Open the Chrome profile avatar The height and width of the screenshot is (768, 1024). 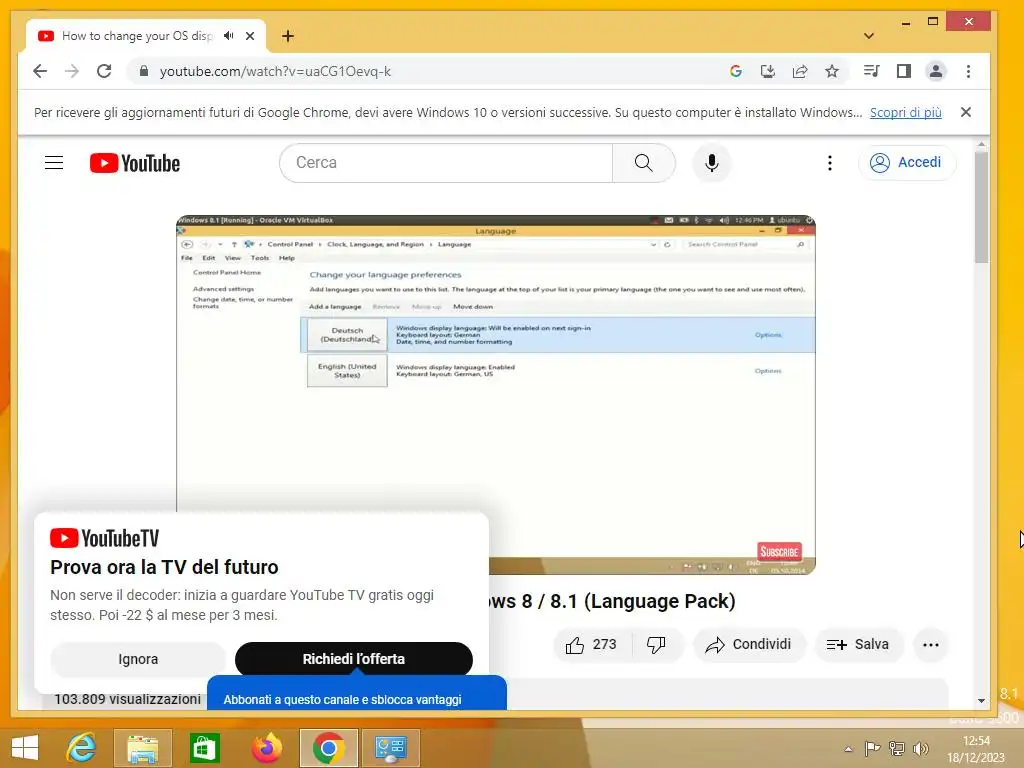[936, 71]
